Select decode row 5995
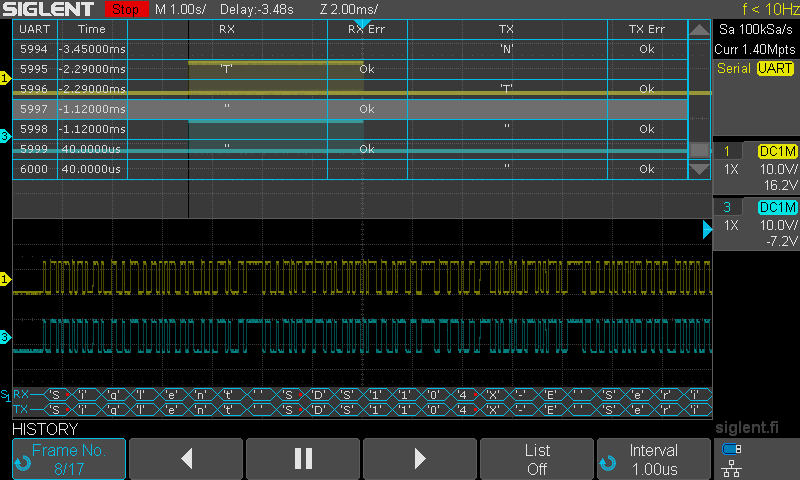 coord(350,69)
